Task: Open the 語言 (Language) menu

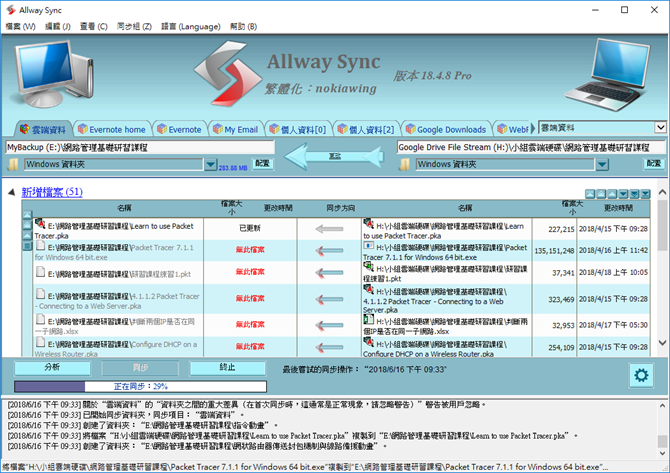Action: [191, 26]
